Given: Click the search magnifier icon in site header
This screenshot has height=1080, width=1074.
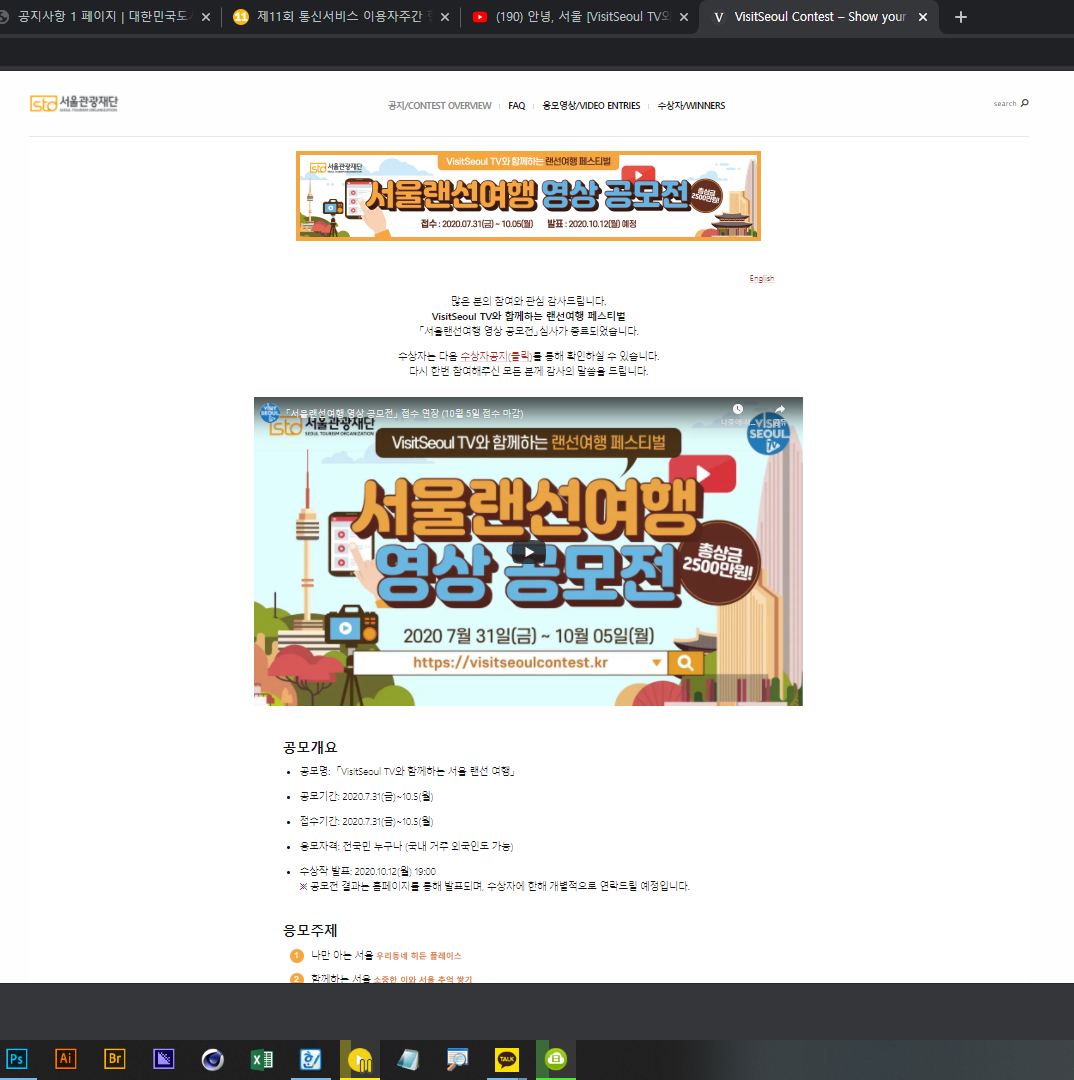Looking at the screenshot, I should [x=1024, y=103].
